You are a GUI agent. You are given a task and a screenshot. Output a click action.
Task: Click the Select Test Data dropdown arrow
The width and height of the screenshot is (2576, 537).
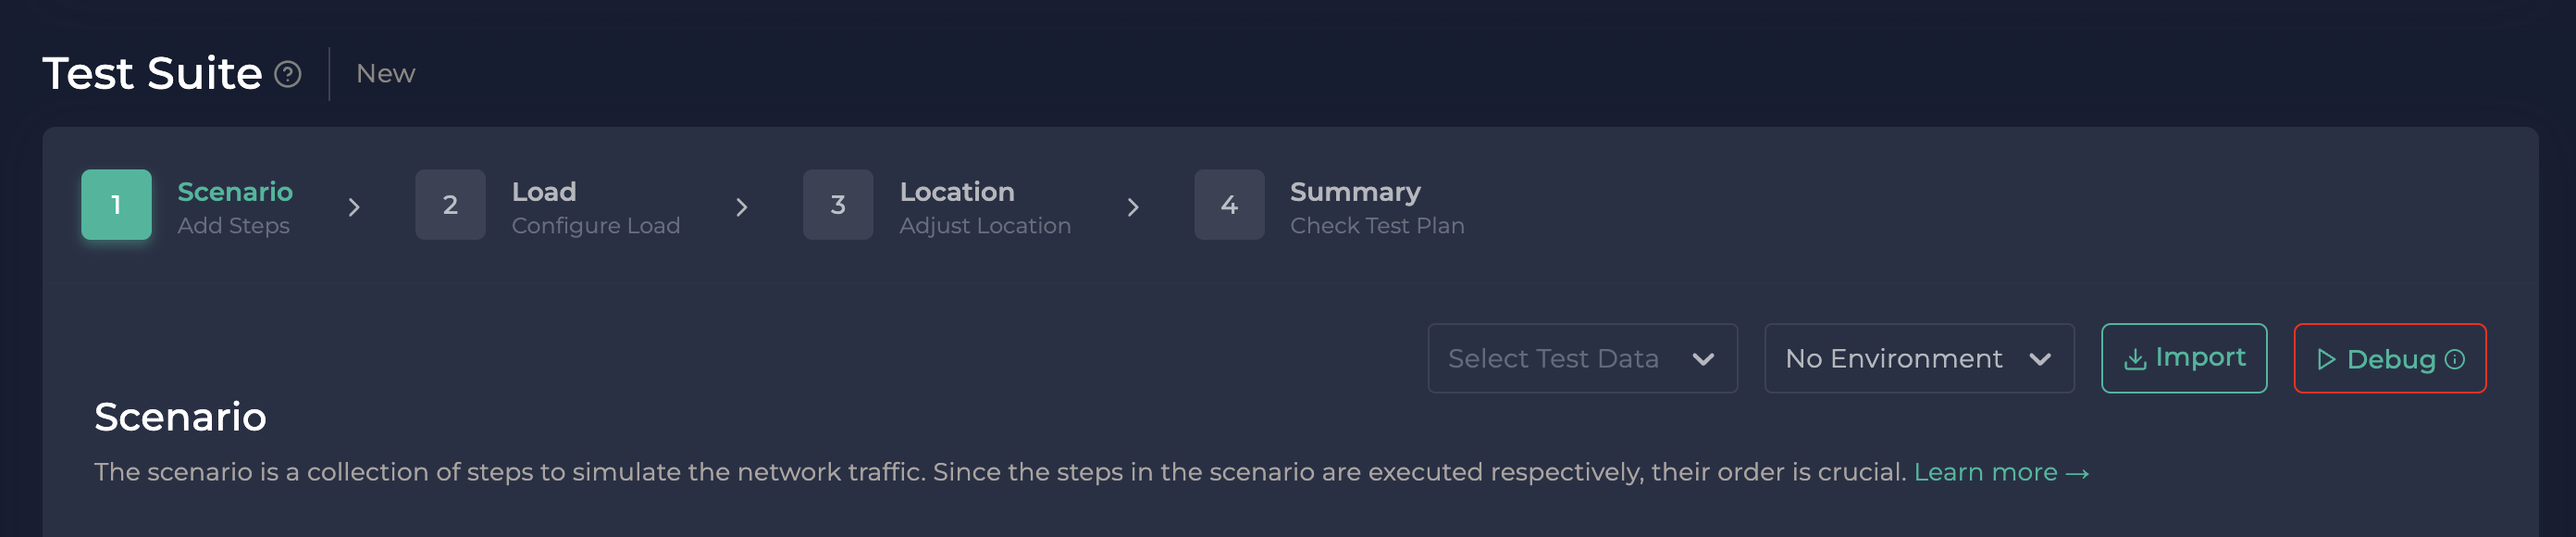[1703, 360]
